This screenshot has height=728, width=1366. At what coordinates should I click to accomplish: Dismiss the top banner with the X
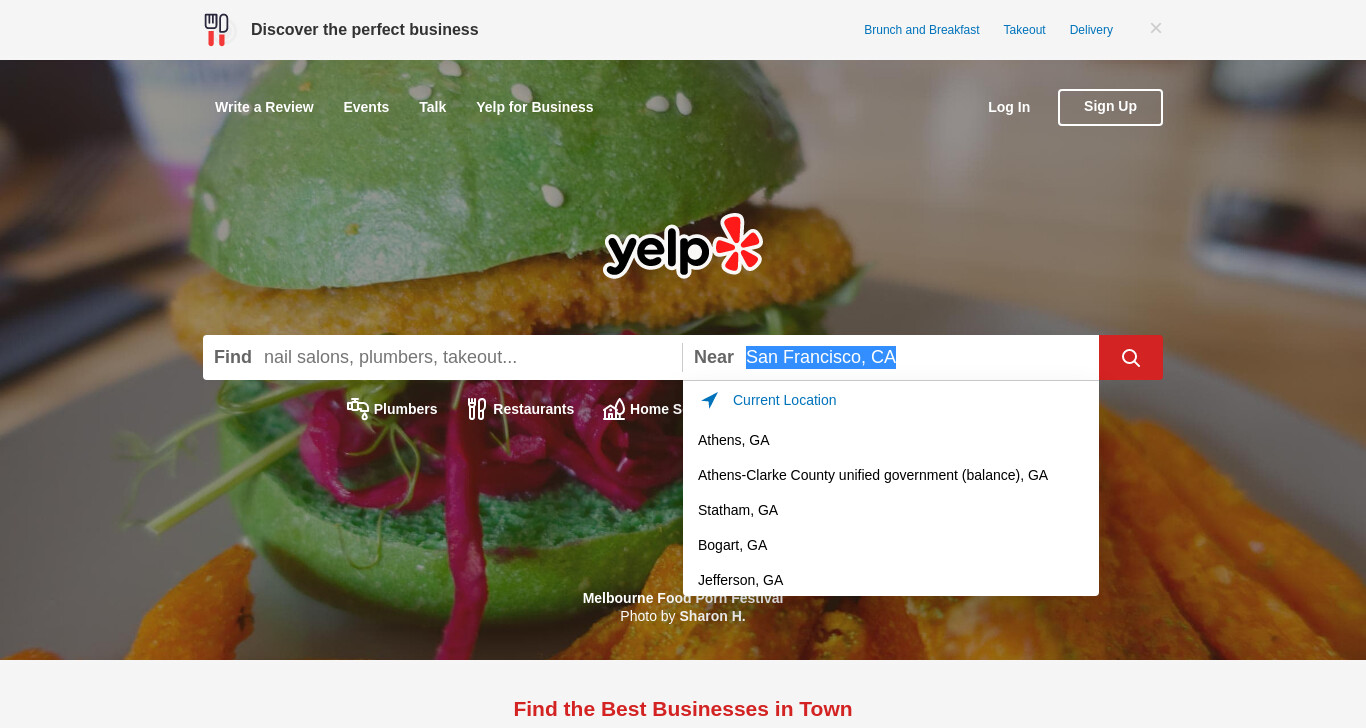[1156, 28]
